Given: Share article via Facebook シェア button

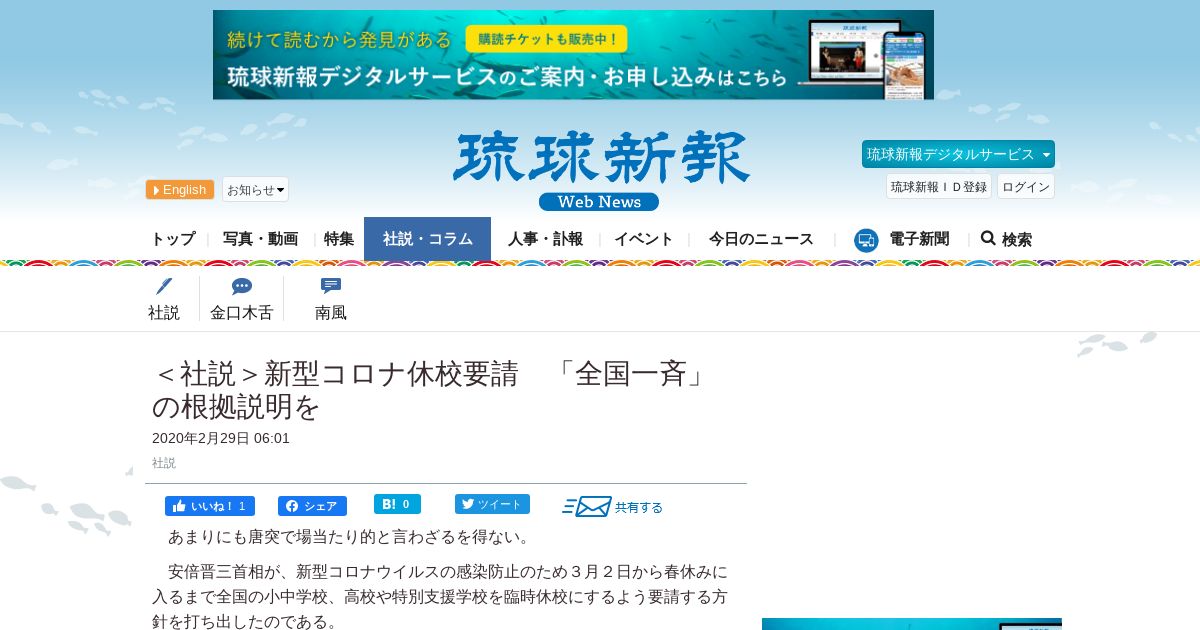Looking at the screenshot, I should 312,506.
